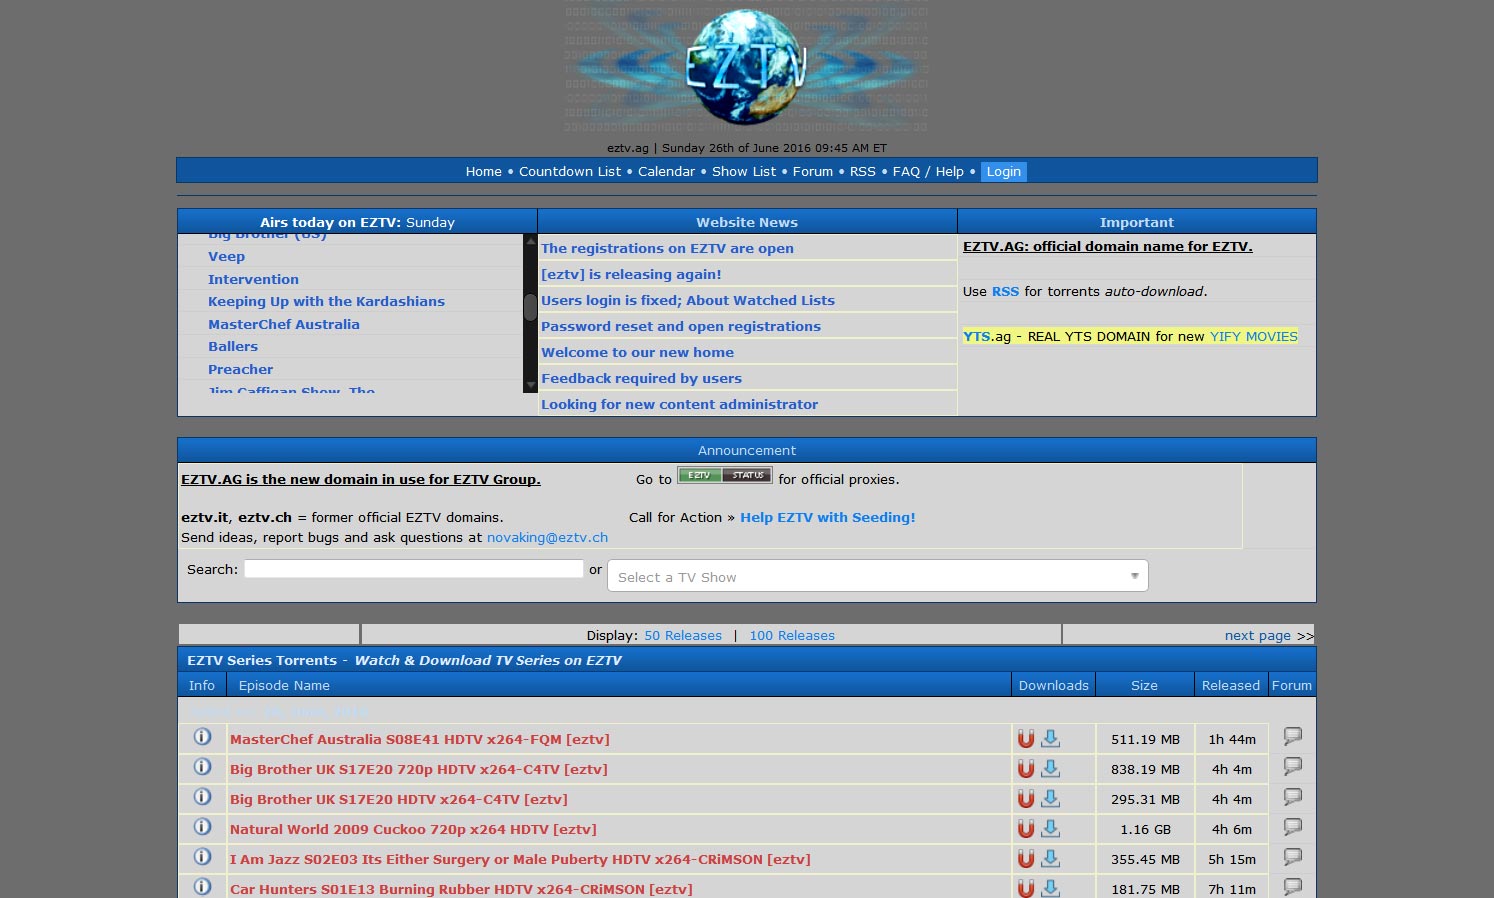Open info for I Am Jazz S02E03
This screenshot has height=898, width=1494.
tap(202, 857)
